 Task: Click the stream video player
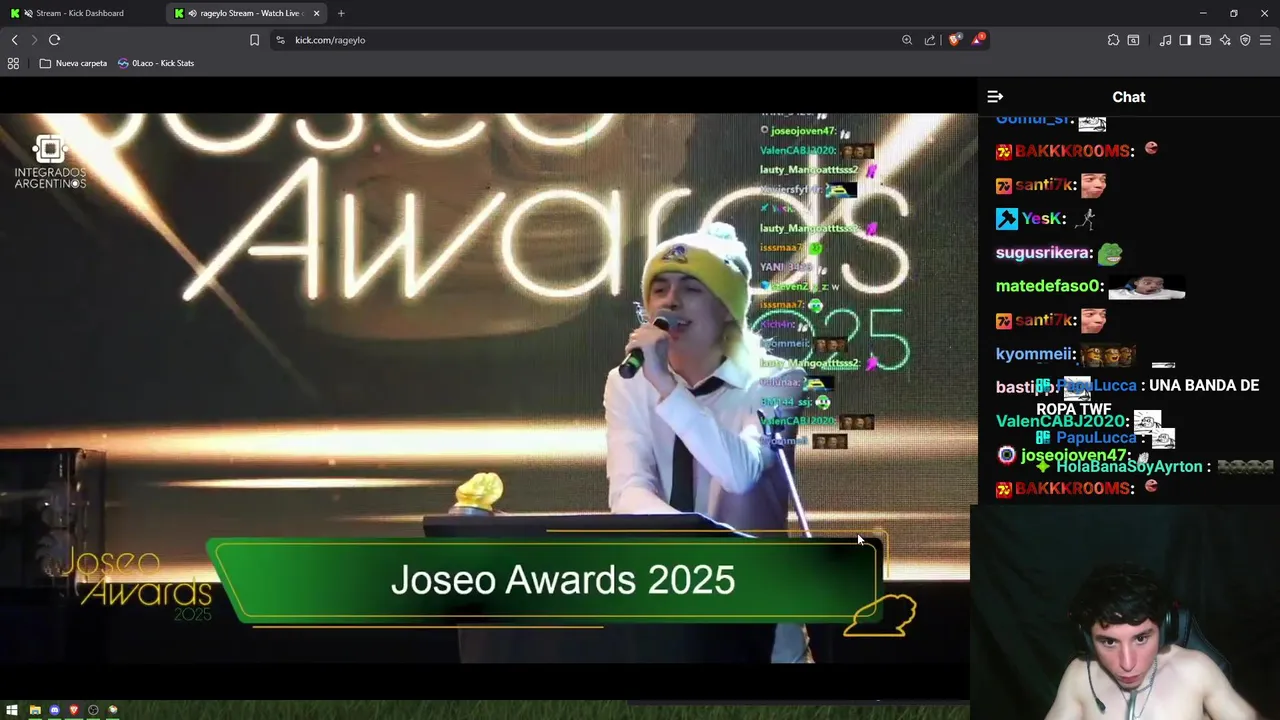[485, 388]
